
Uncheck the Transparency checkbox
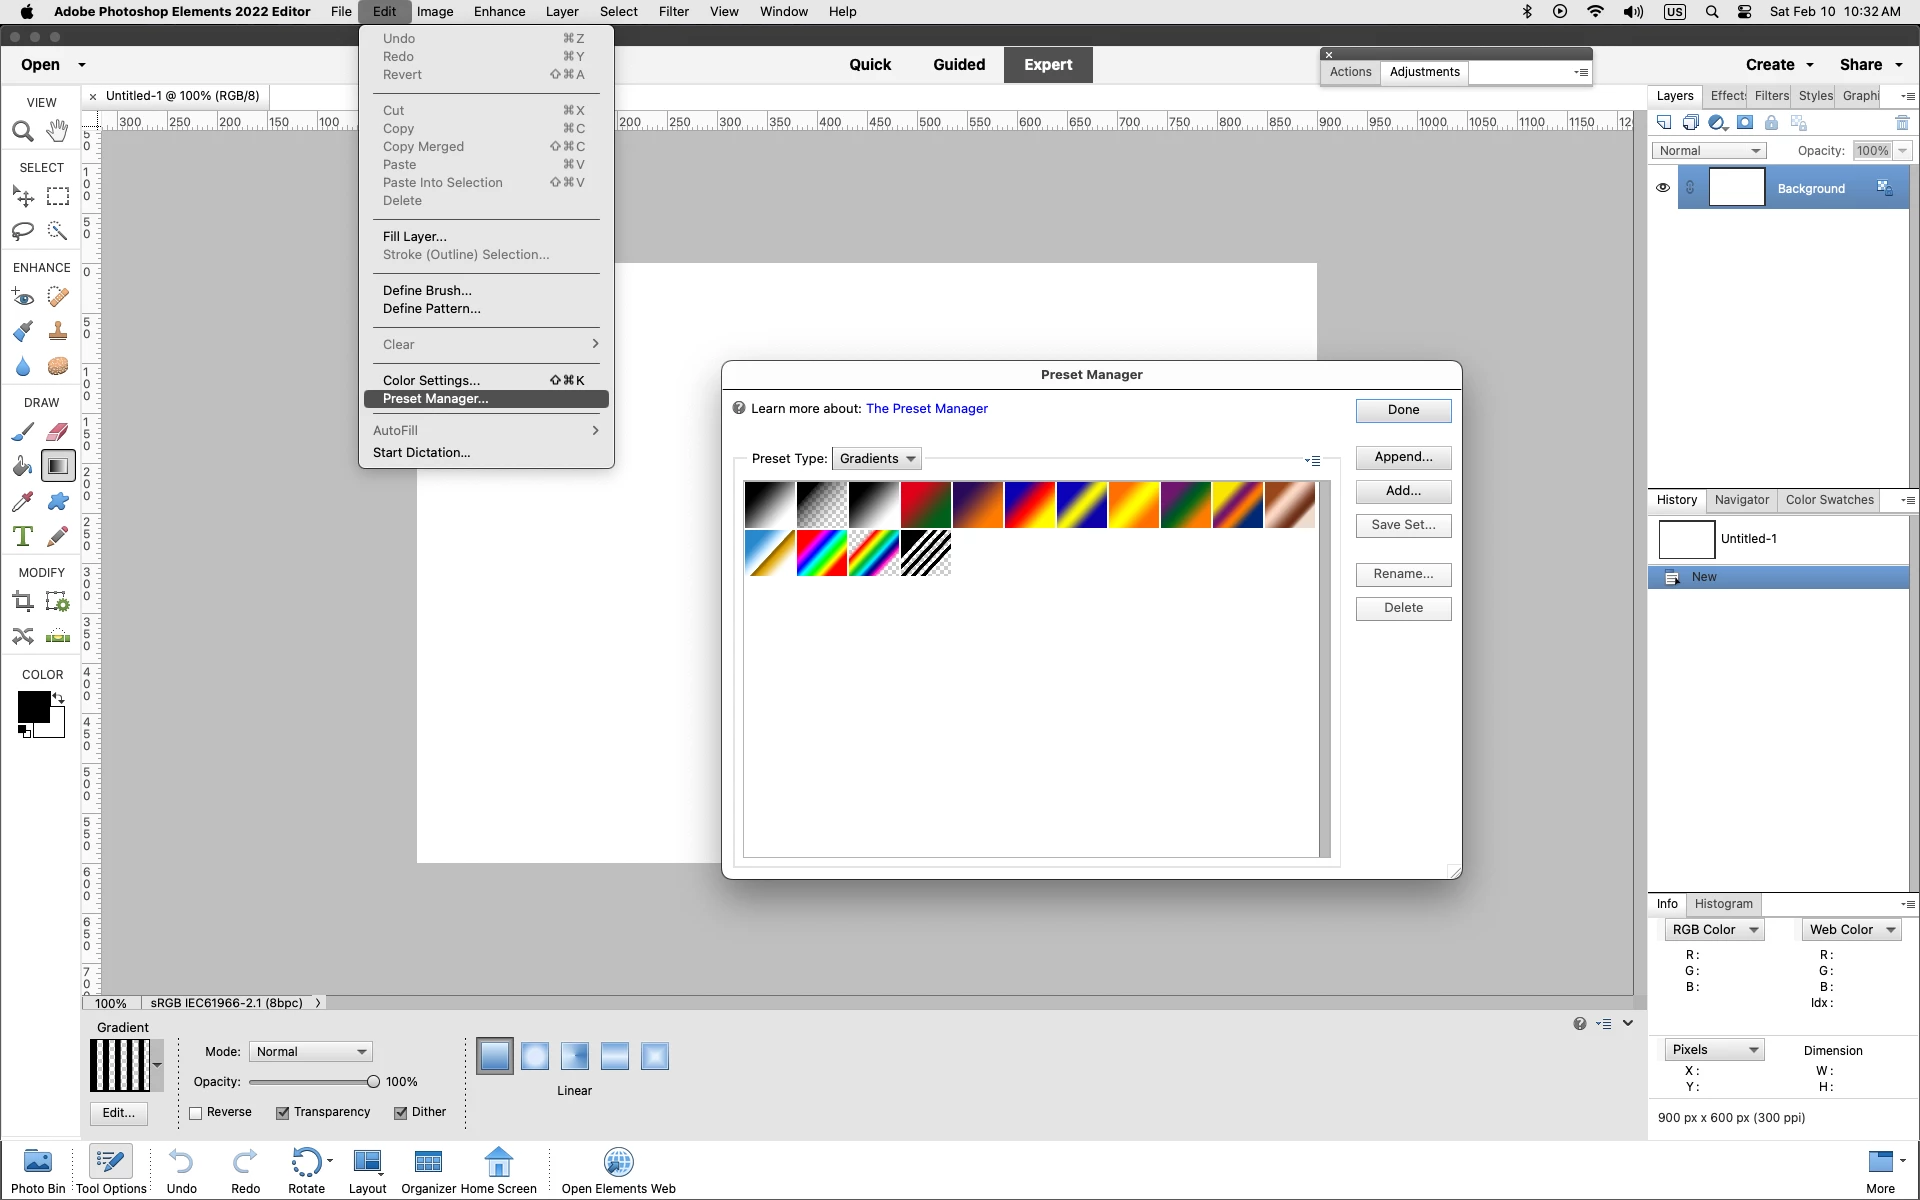[x=283, y=1113]
